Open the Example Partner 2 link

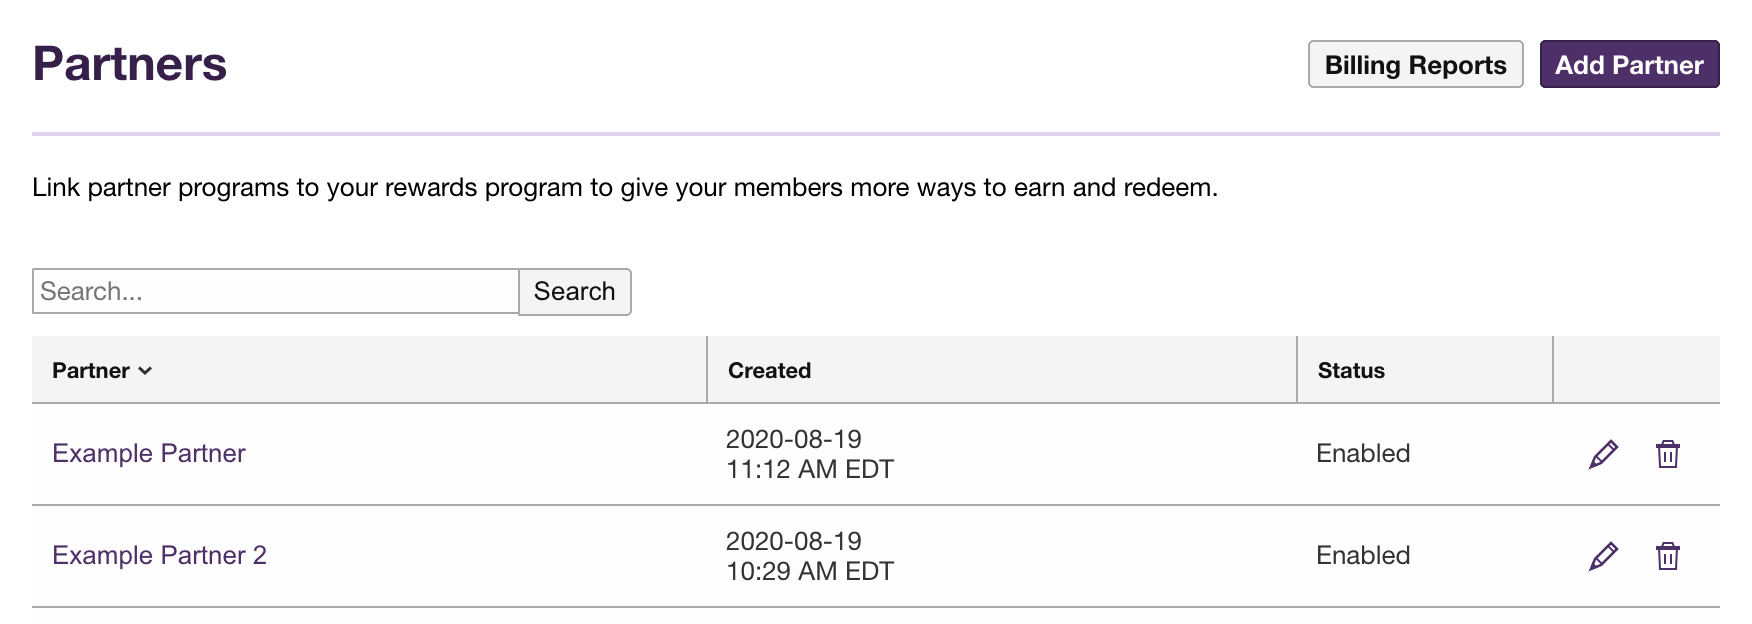tap(159, 555)
